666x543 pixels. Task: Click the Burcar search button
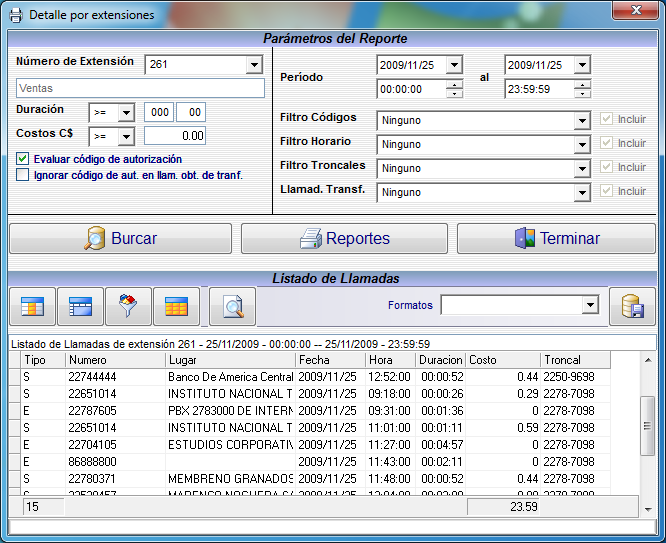coord(121,238)
